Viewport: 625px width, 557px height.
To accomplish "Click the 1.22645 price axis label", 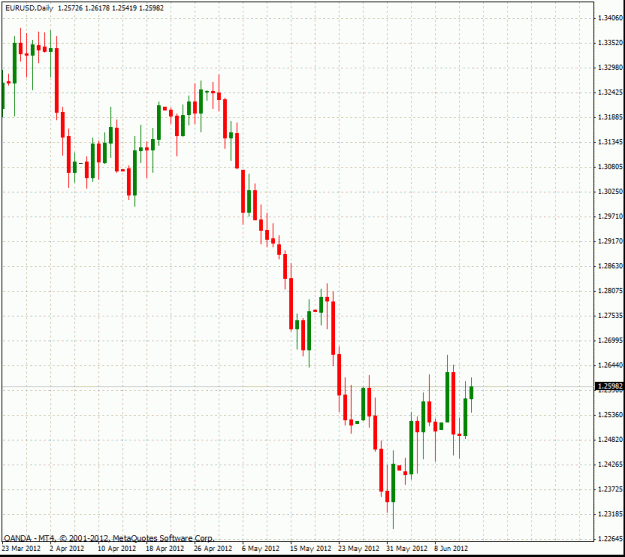I will coord(610,539).
